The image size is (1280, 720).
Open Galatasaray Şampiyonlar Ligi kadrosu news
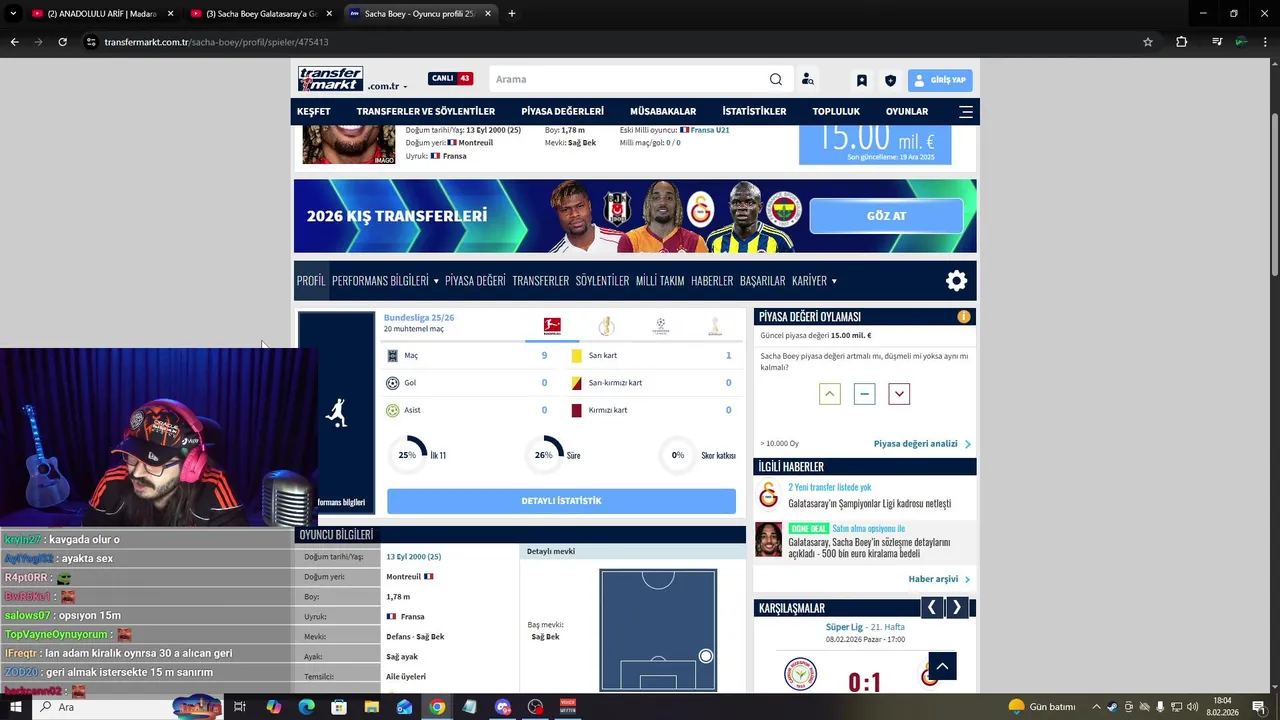pos(869,504)
